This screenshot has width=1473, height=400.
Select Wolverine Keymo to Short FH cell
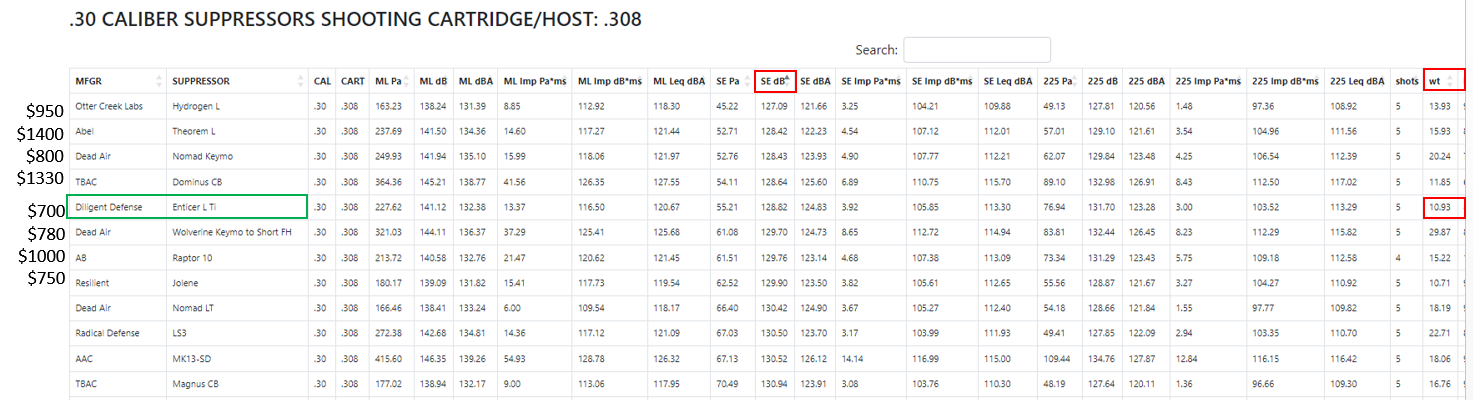237,232
